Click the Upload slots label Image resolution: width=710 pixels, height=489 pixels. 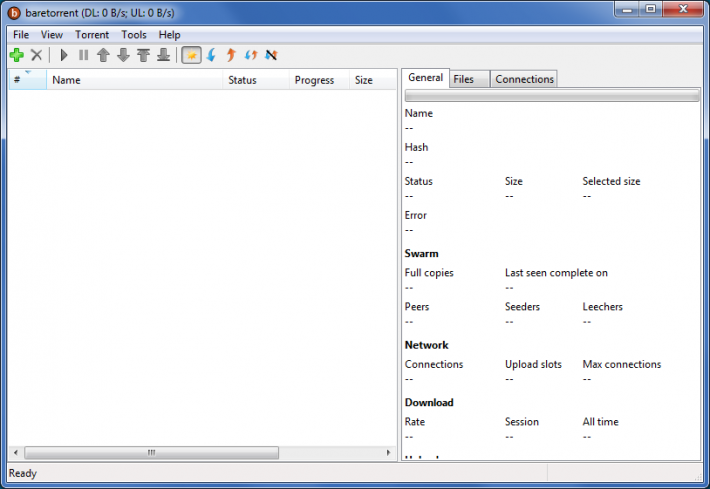(x=533, y=364)
